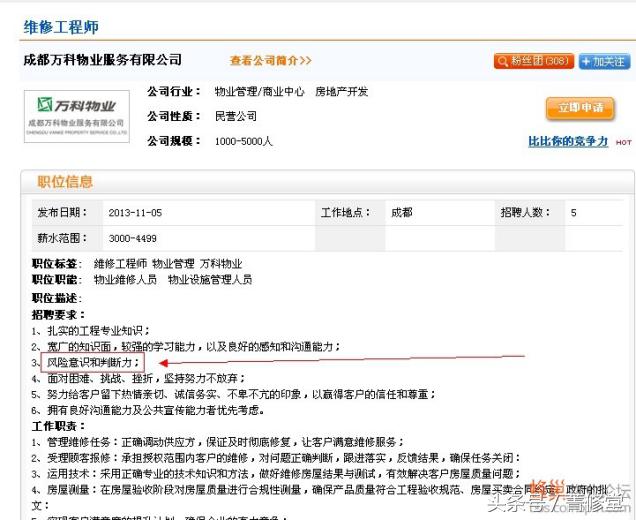Click the 万科物业 company logo

click(77, 116)
